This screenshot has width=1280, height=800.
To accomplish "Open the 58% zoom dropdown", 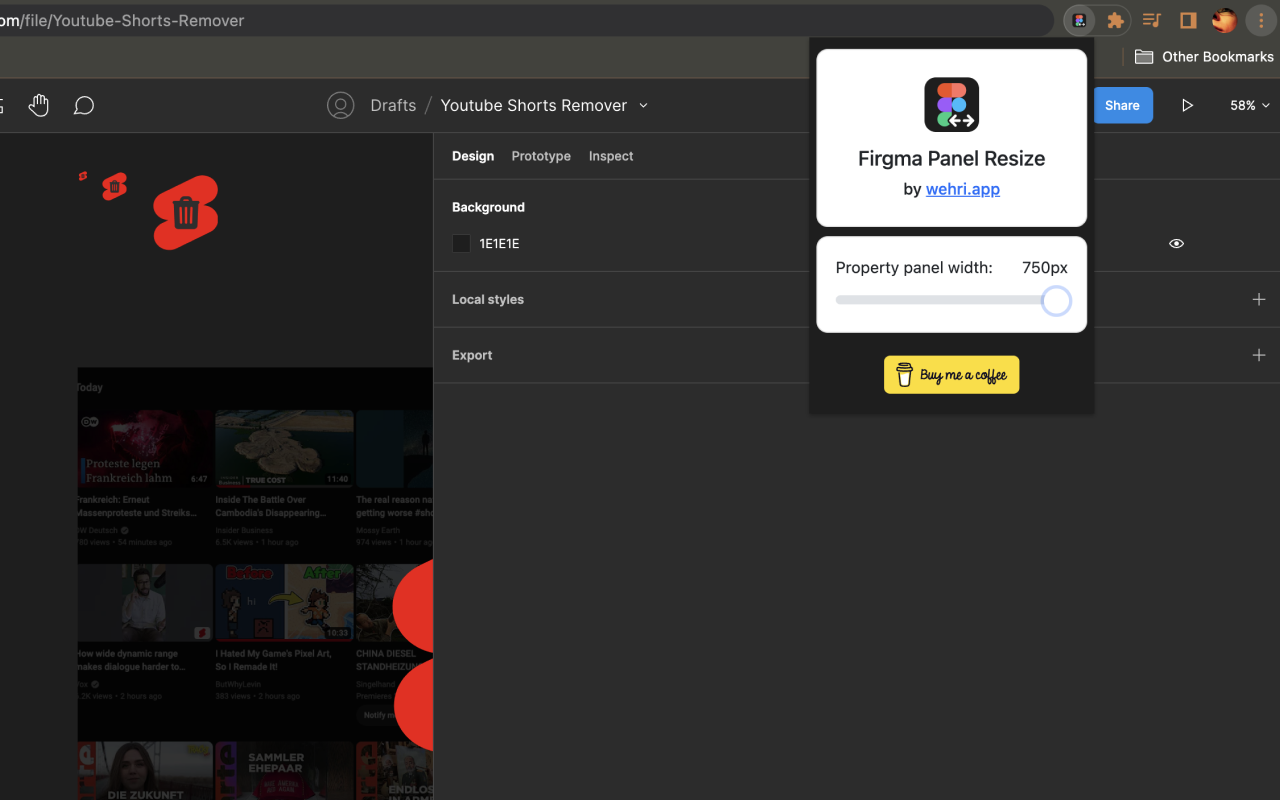I will coord(1250,105).
